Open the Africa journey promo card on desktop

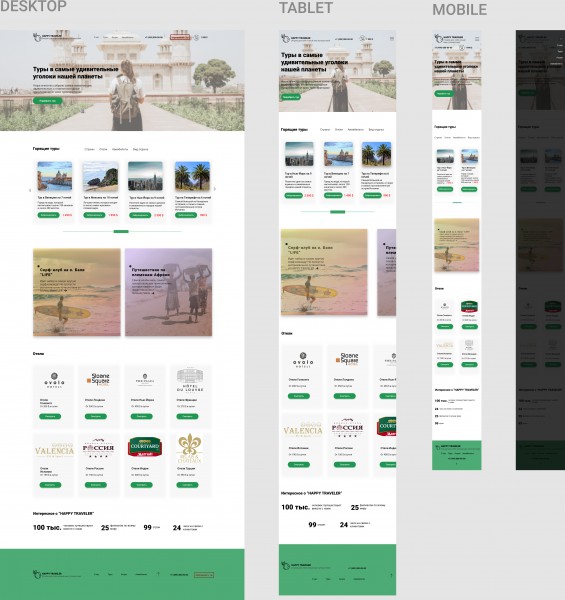tap(168, 292)
